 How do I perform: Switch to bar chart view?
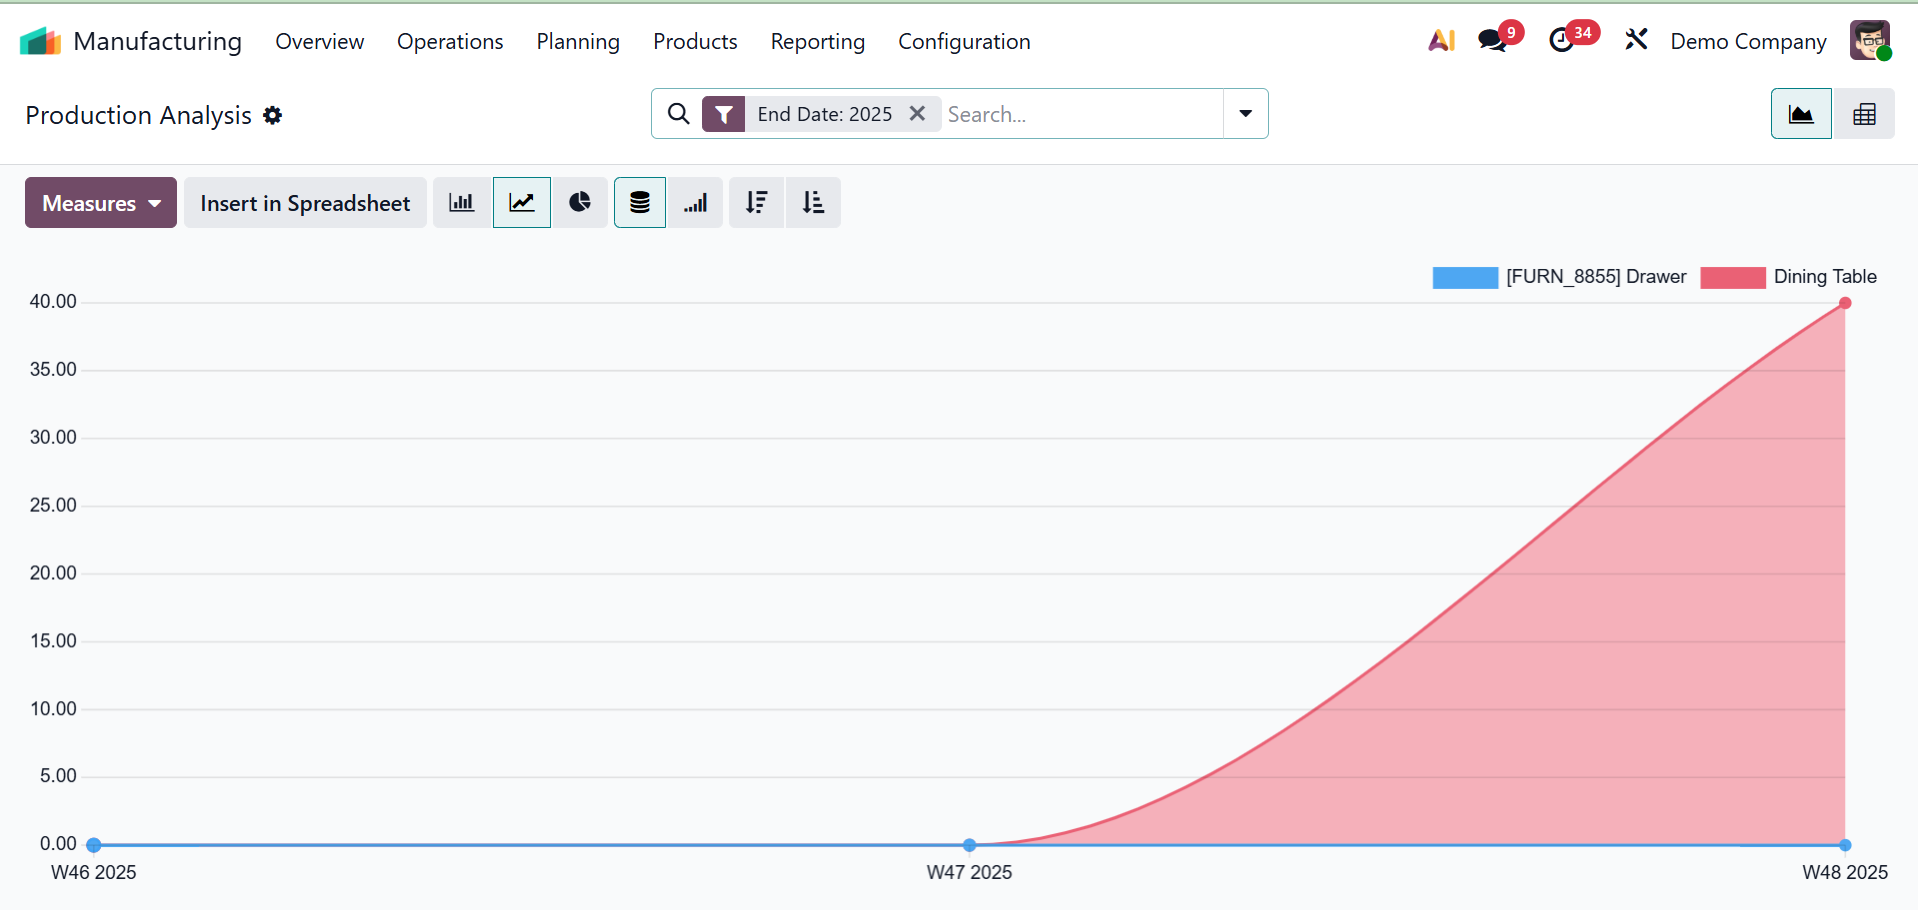click(461, 203)
